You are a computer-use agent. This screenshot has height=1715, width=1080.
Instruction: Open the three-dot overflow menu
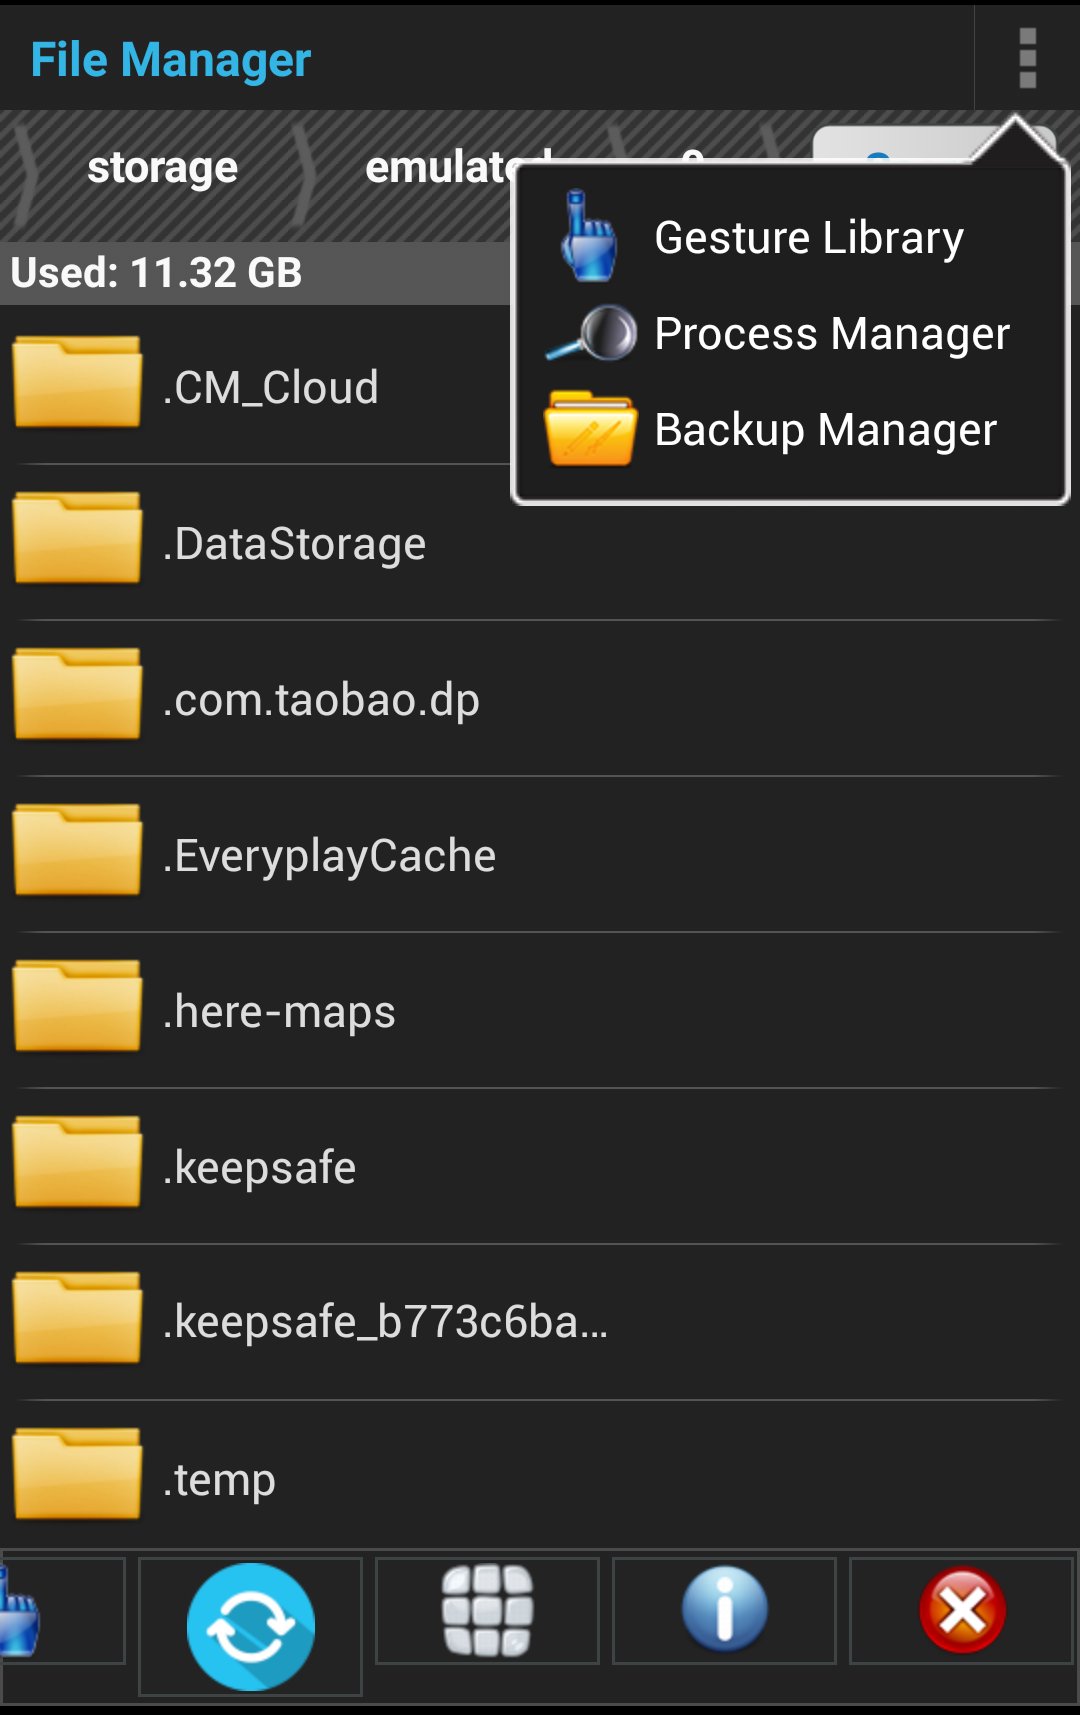point(1027,58)
